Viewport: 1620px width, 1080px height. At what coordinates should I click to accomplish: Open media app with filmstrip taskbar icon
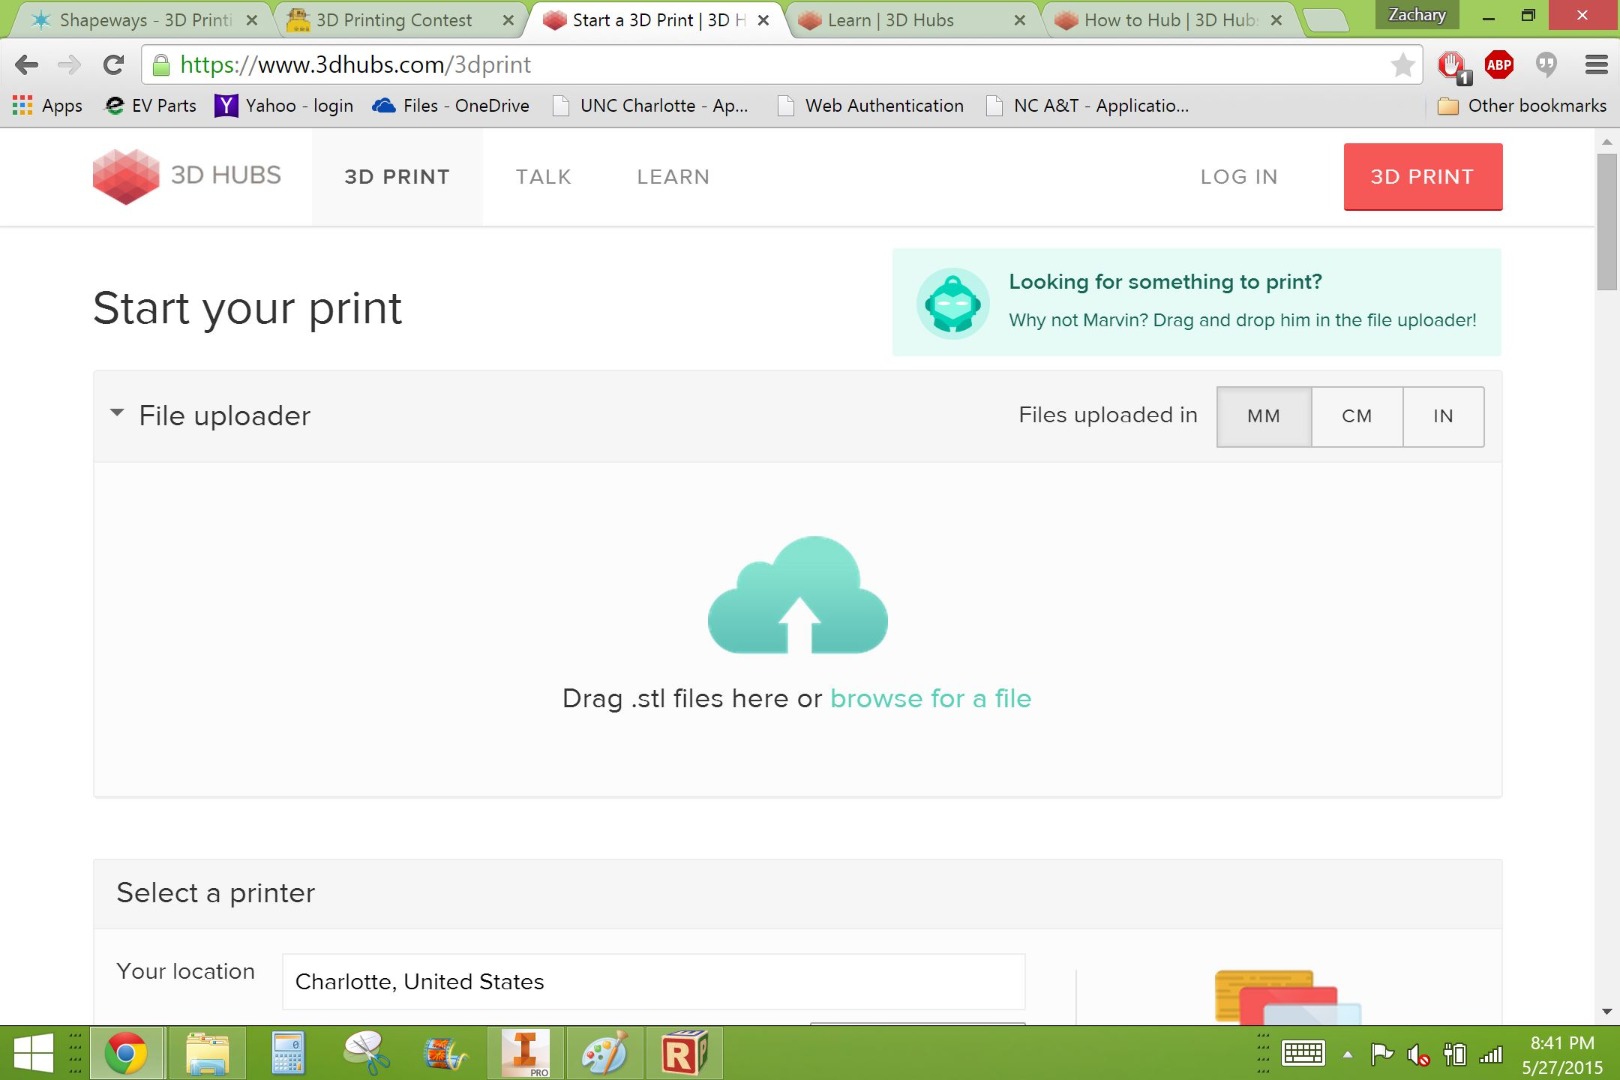click(x=446, y=1054)
